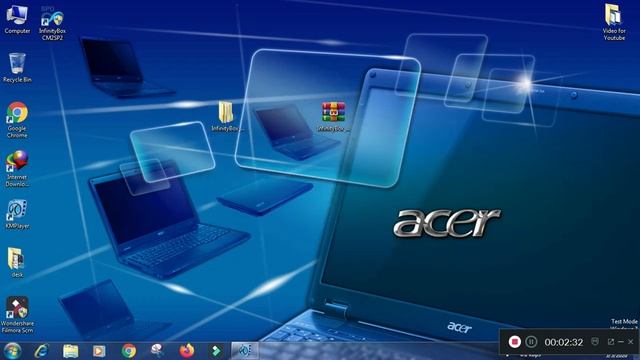The image size is (640, 360).
Task: Open the Computer desktop icon
Action: coord(17,19)
